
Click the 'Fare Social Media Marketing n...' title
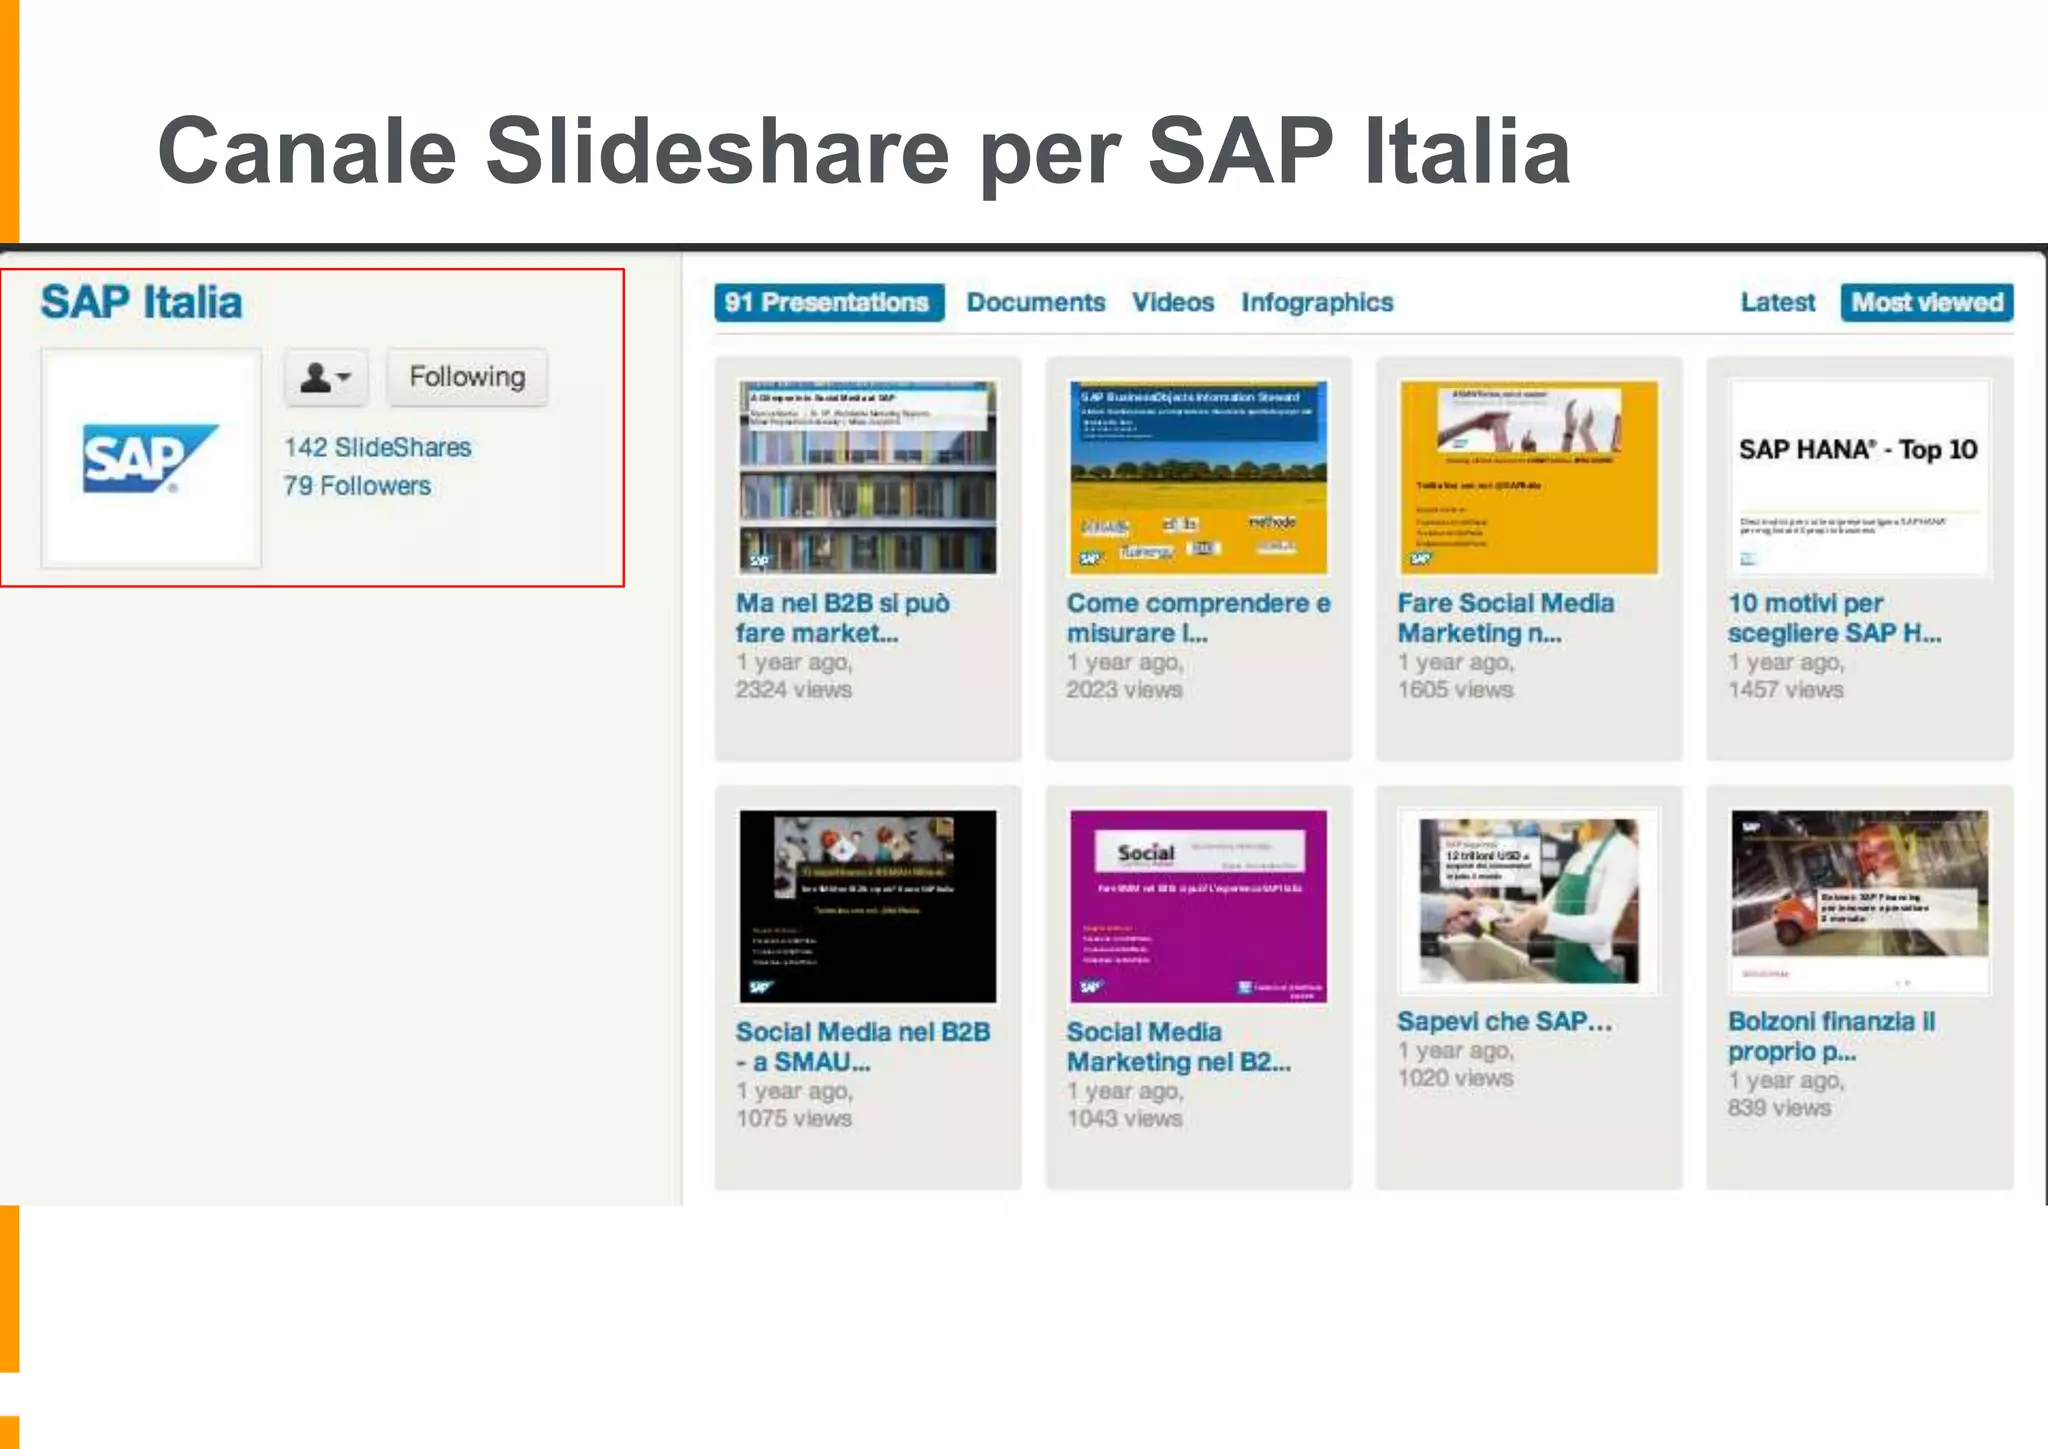1506,618
